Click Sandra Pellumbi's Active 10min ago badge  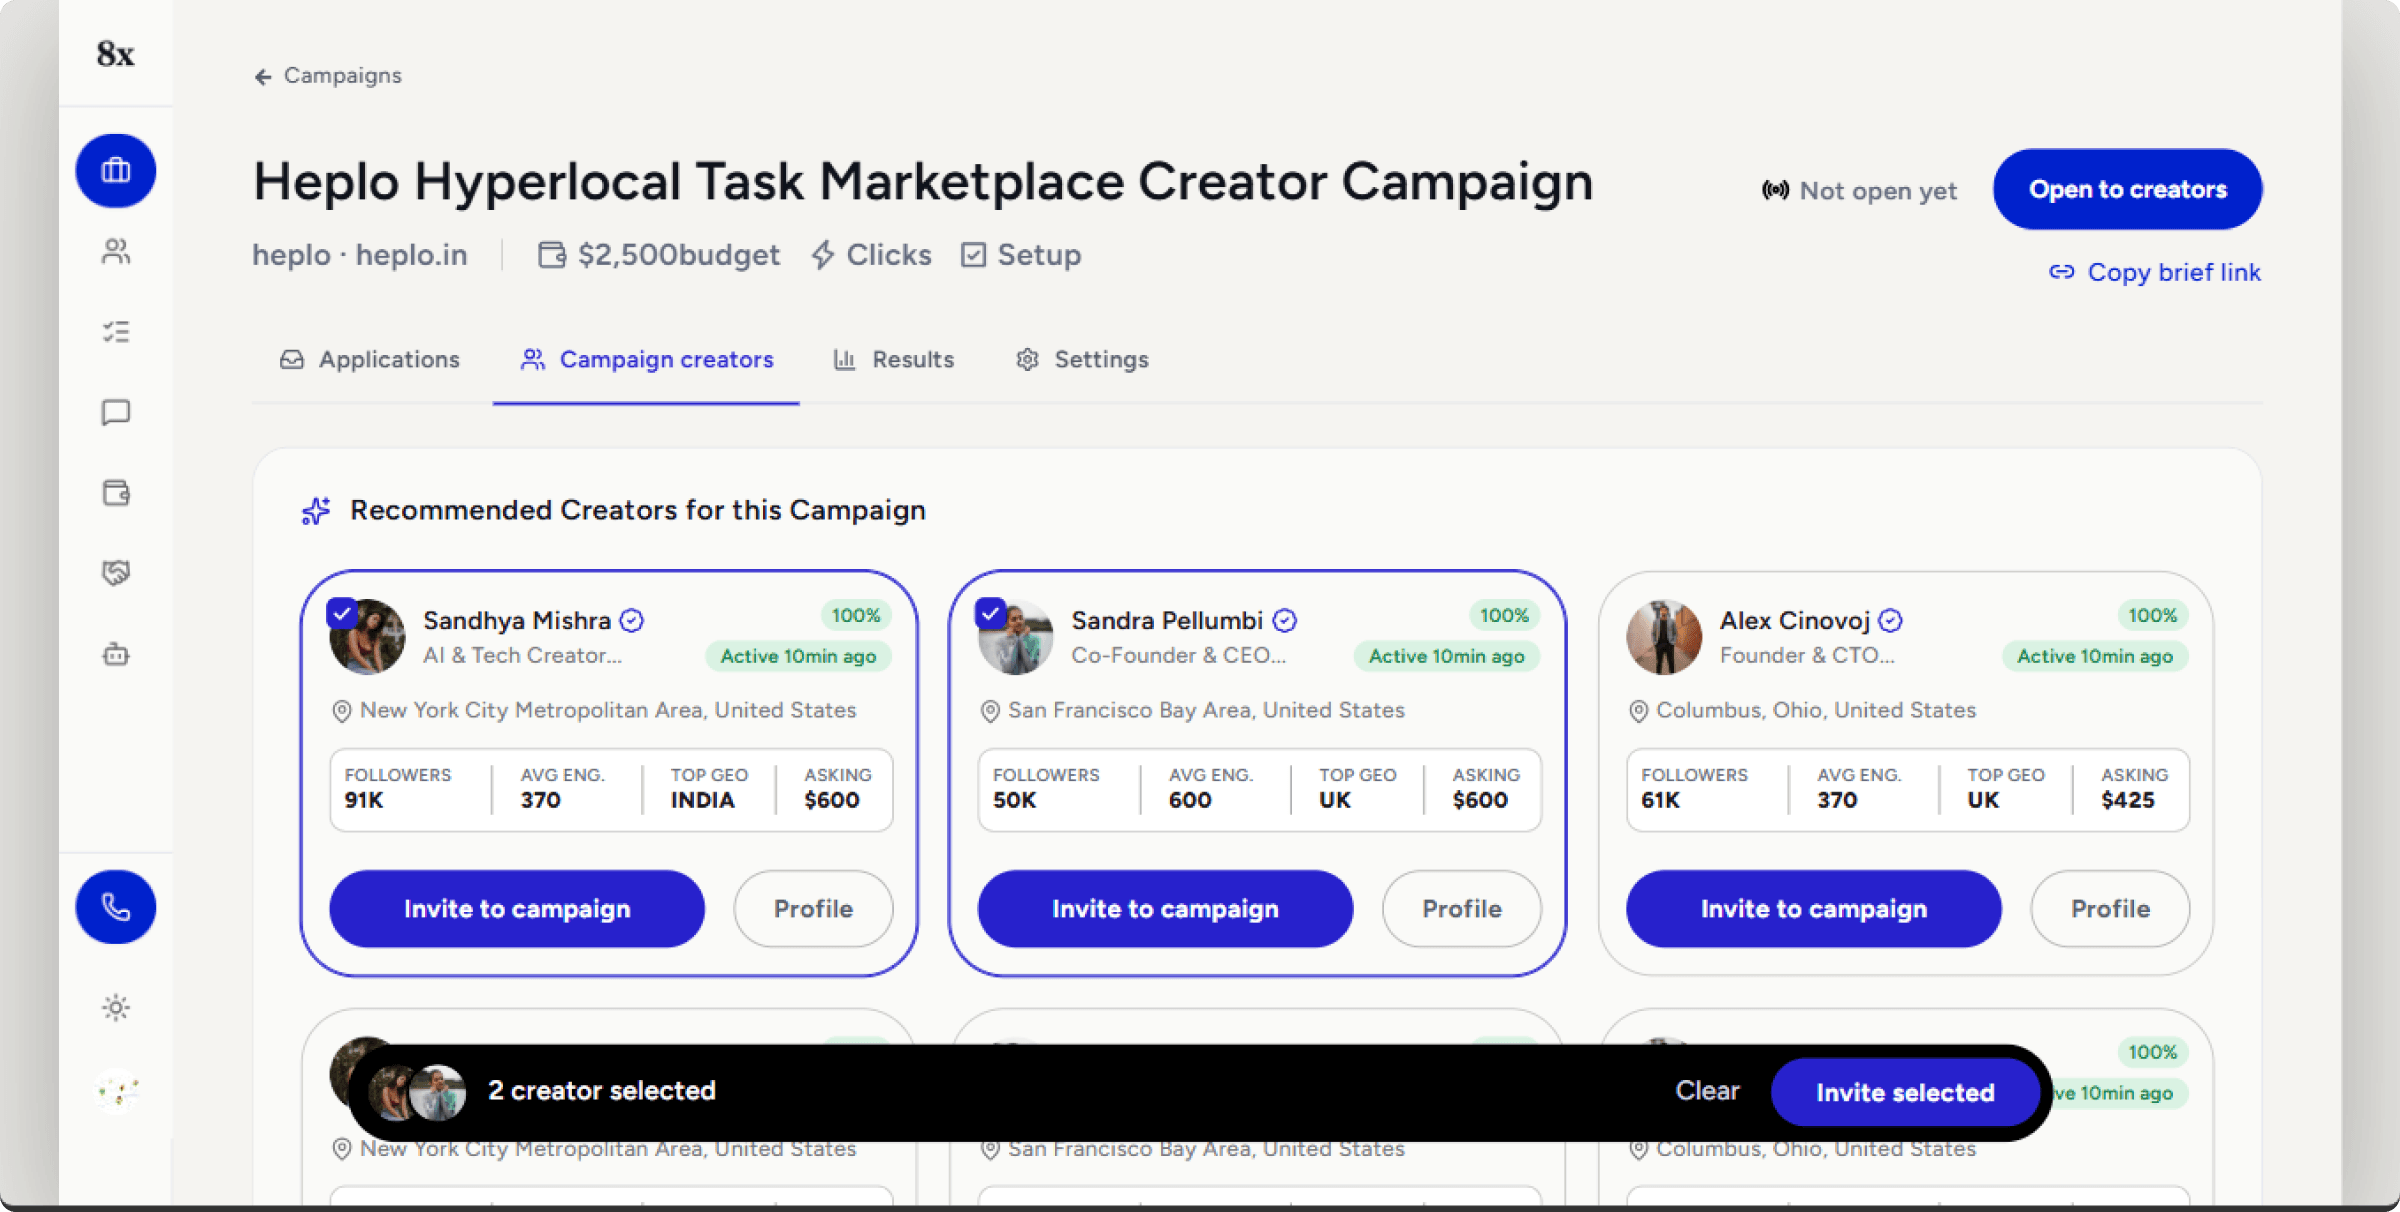1446,656
